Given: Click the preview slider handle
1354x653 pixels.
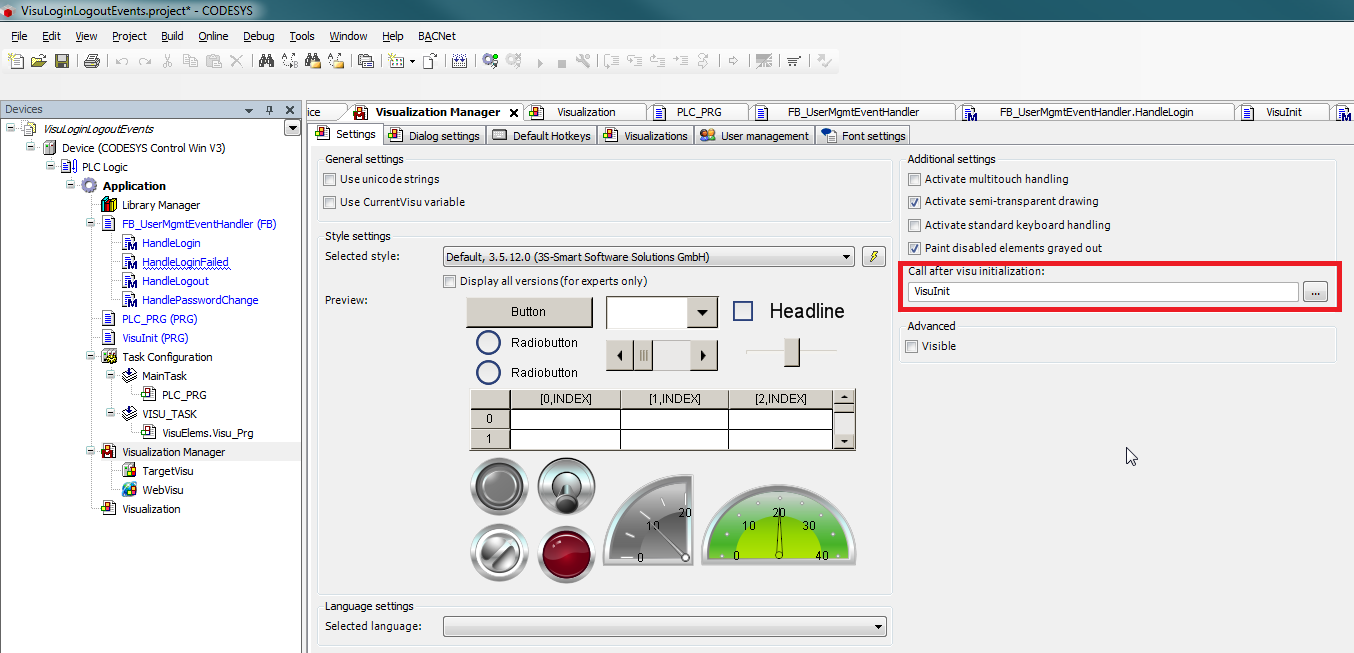Looking at the screenshot, I should click(792, 352).
